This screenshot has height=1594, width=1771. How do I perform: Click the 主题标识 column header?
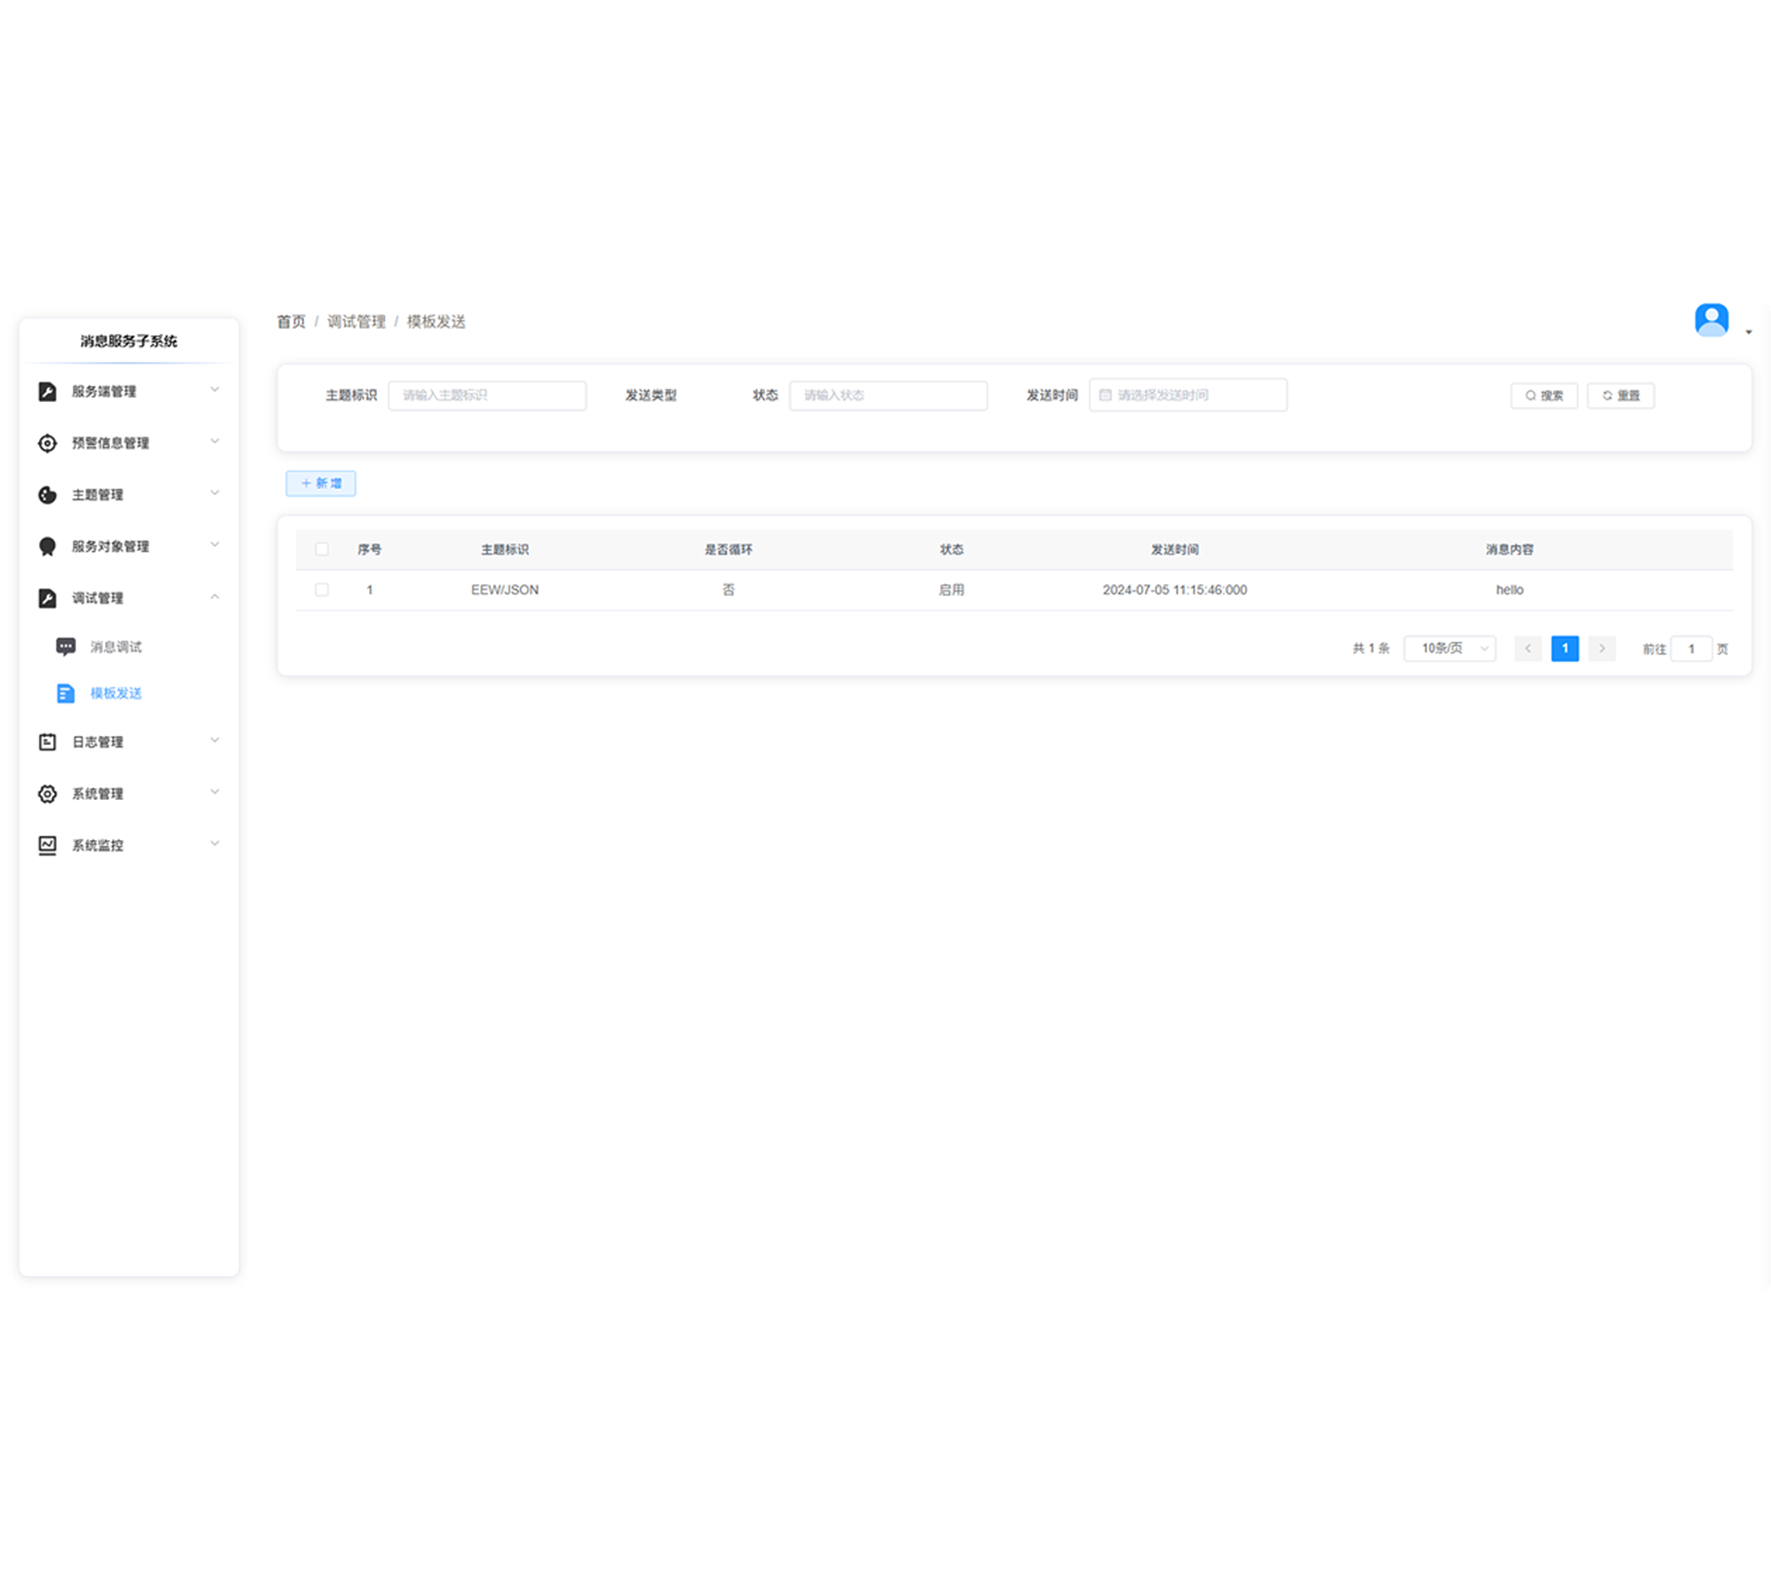[505, 550]
